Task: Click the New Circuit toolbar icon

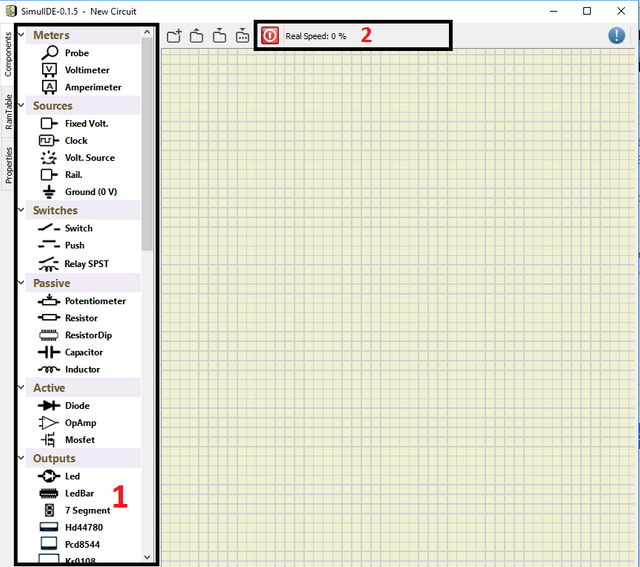Action: tap(174, 36)
